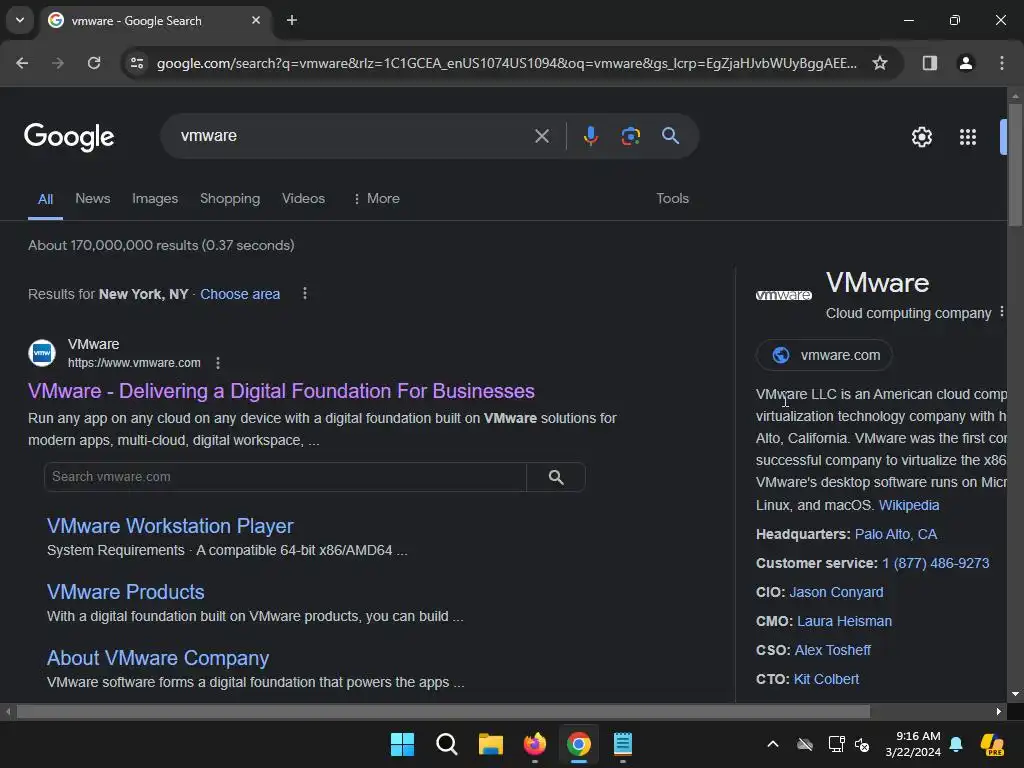Viewport: 1024px width, 768px height.
Task: Open About VMware Company link
Action: [157, 658]
